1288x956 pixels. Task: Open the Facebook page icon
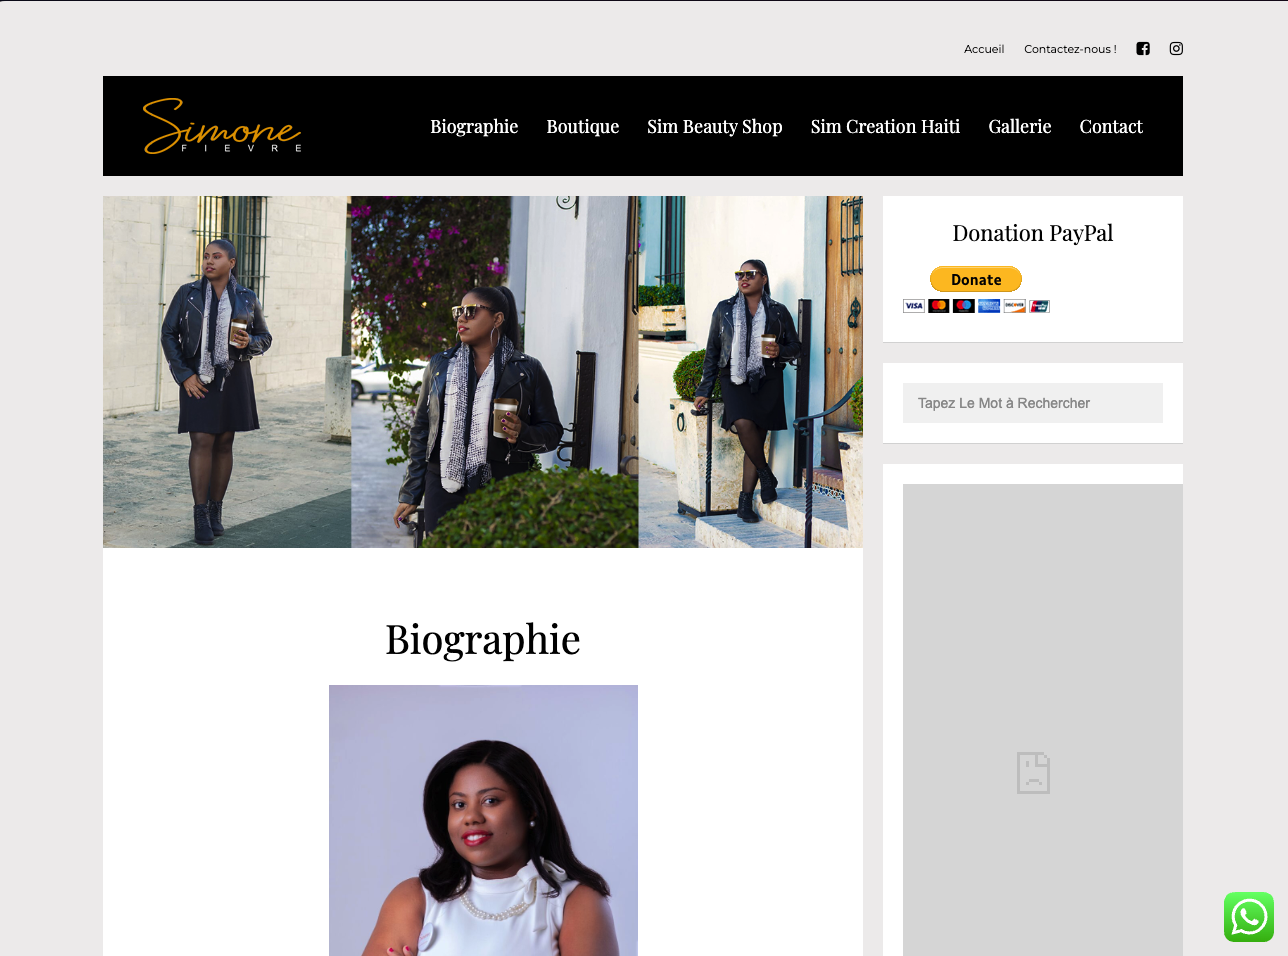(x=1143, y=48)
